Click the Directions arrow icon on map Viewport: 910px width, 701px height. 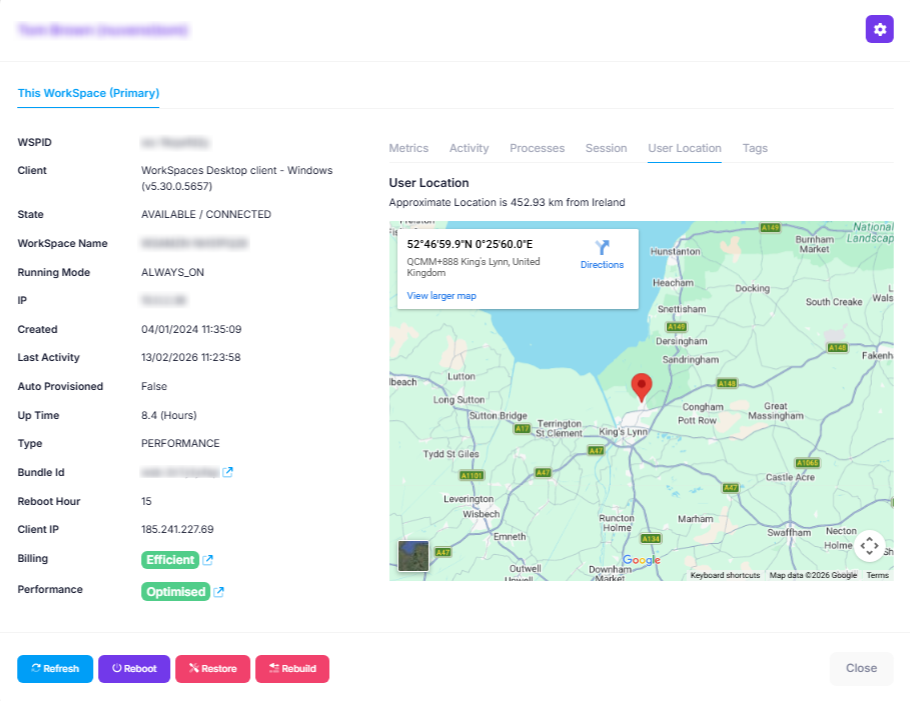tap(602, 248)
